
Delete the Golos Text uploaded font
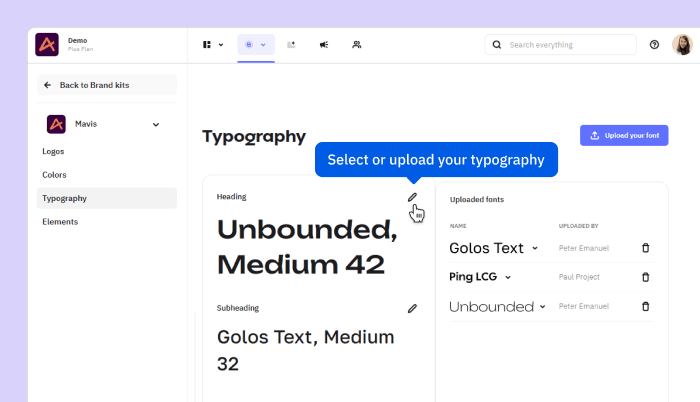coord(645,248)
